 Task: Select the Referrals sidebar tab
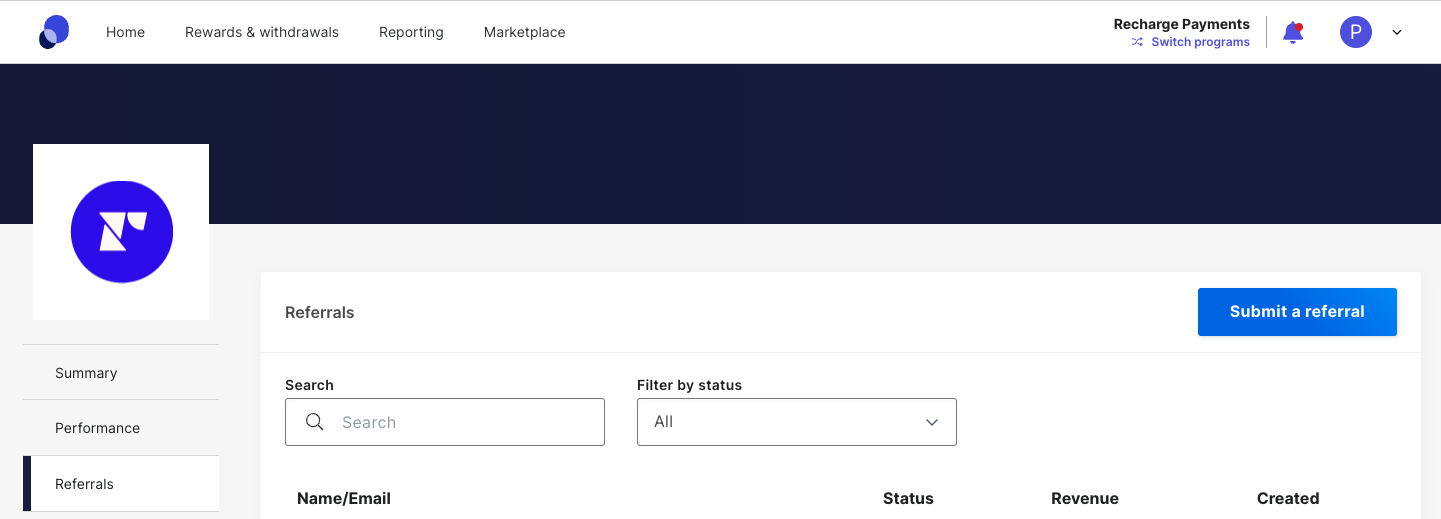coord(84,484)
